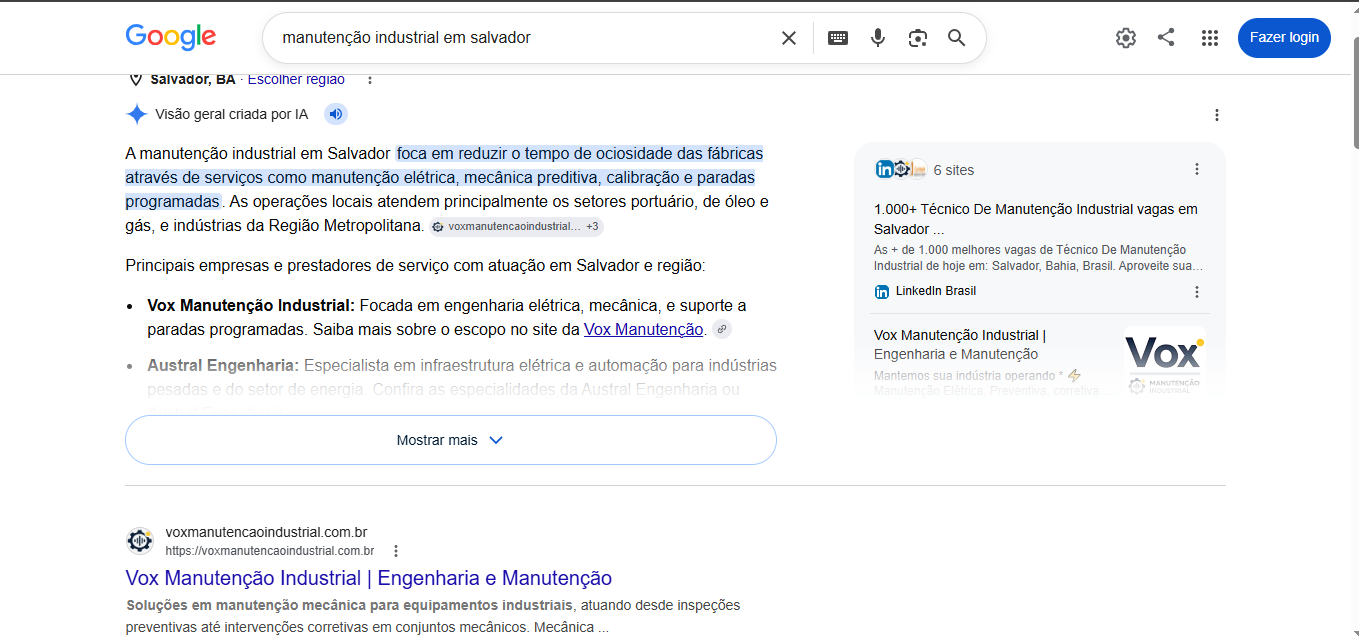Open three-dot menu beside 6 sites
1359x639 pixels.
(1197, 170)
